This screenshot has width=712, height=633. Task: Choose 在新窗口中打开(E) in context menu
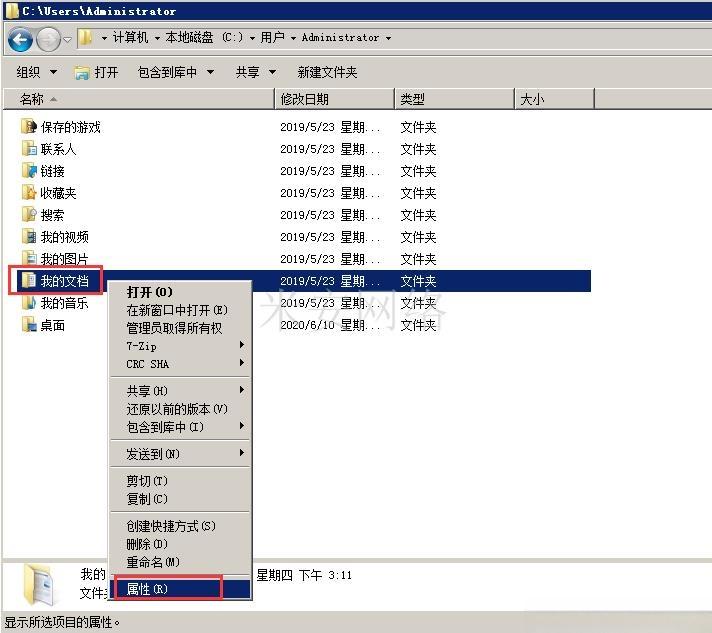coord(180,310)
